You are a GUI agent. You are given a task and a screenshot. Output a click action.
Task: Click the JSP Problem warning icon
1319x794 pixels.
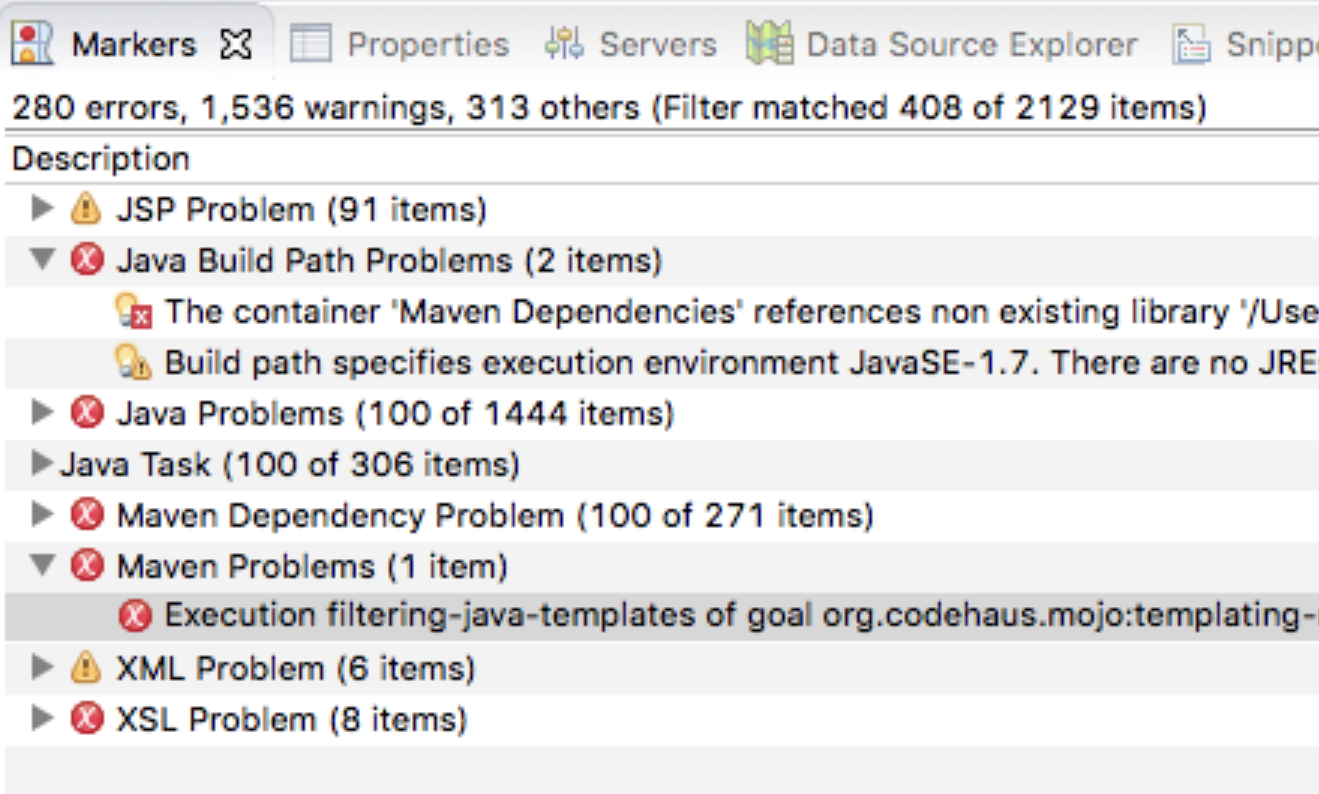coord(87,210)
